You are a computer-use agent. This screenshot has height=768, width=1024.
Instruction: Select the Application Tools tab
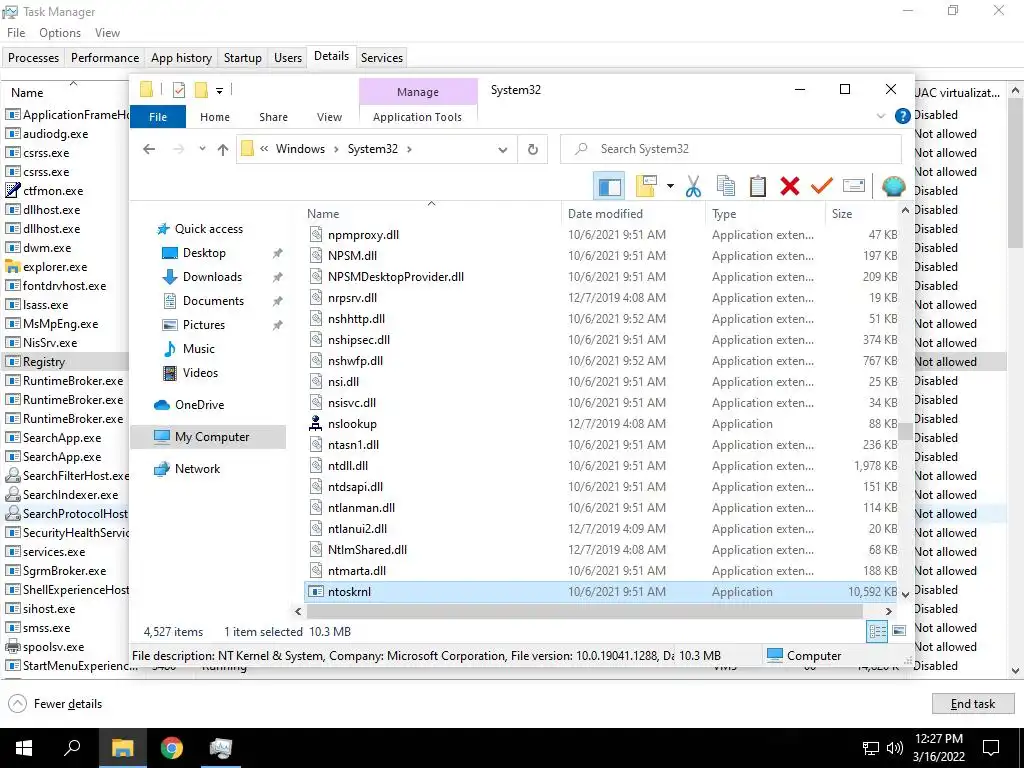point(417,117)
